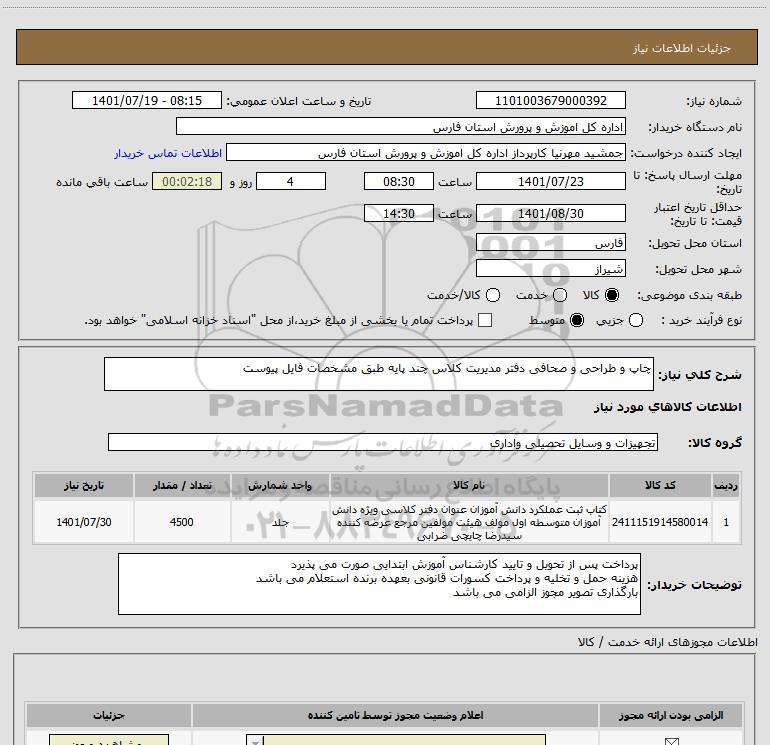Click the validity time field 14:30
Viewport: 770px width, 745px height.
coord(399,213)
